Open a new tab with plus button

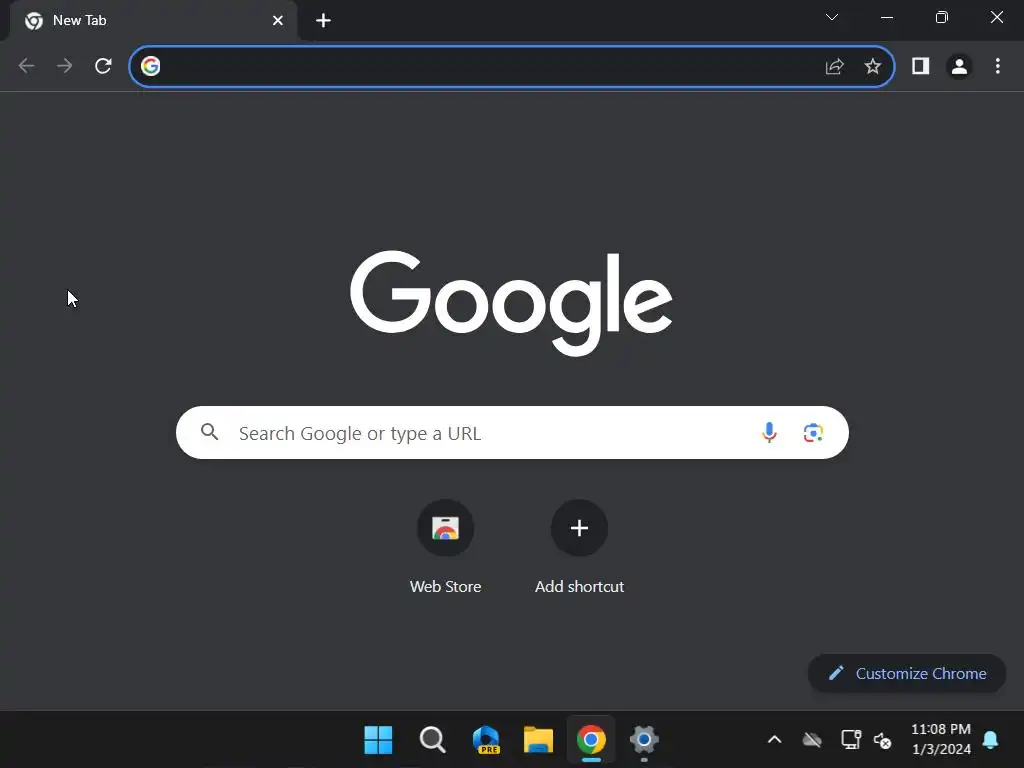tap(323, 20)
